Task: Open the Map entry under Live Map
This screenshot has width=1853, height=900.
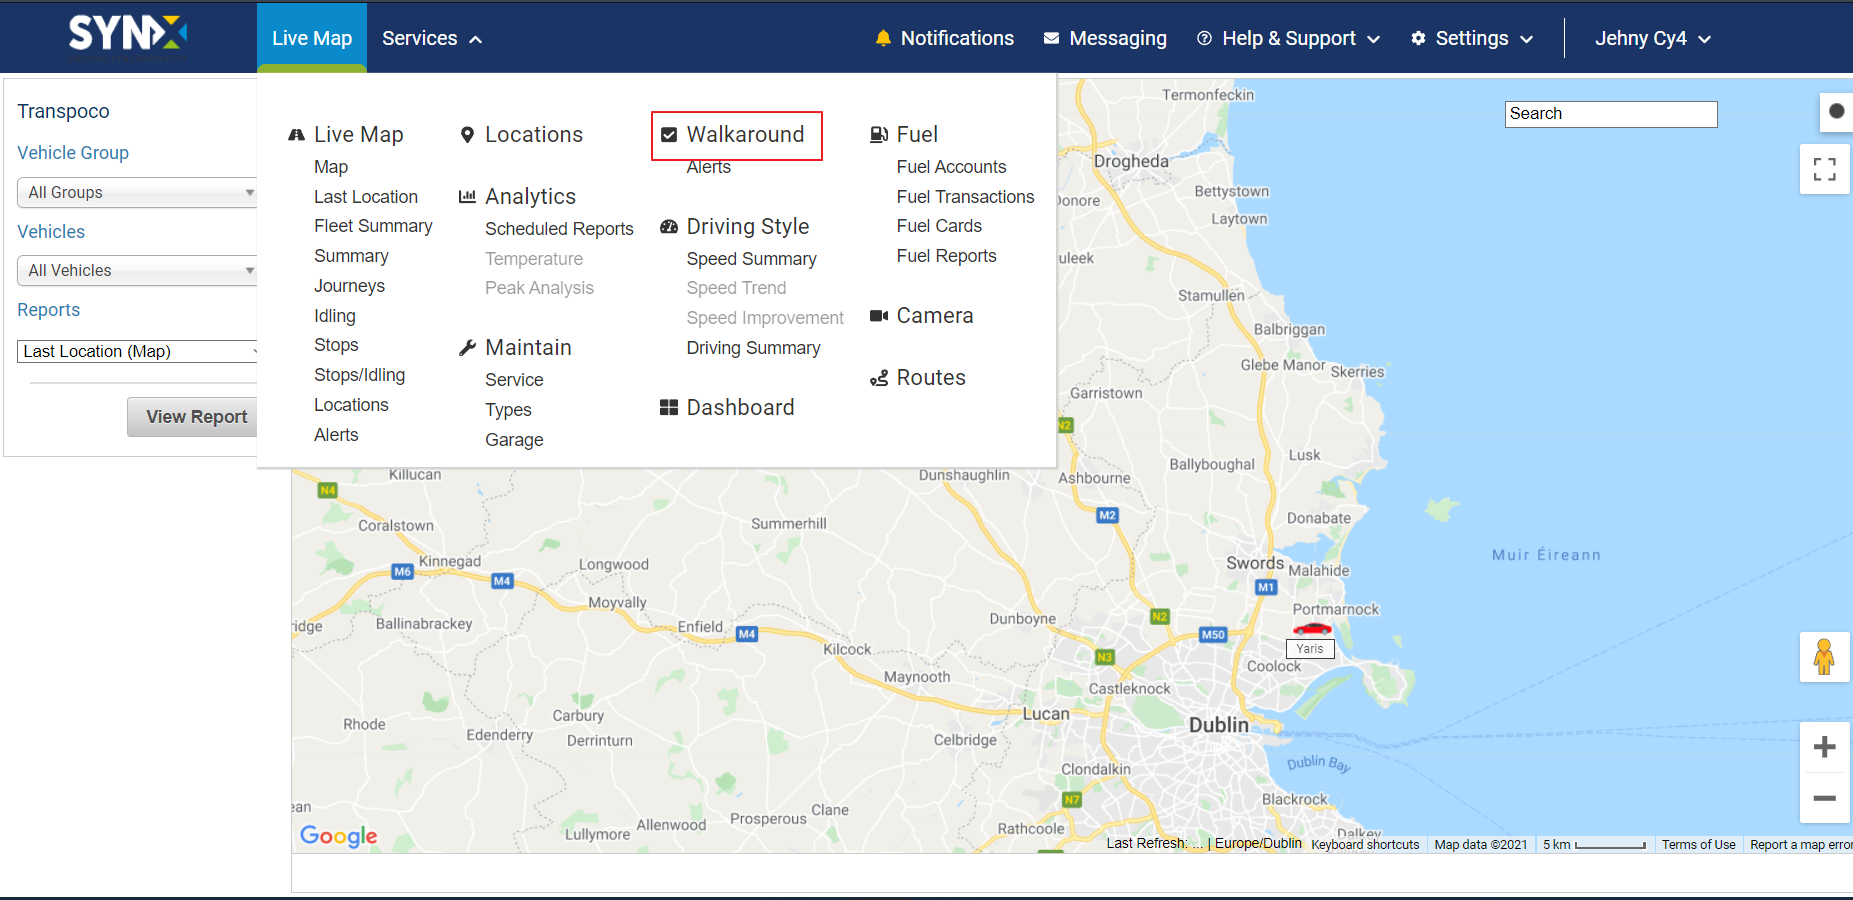Action: 331,167
